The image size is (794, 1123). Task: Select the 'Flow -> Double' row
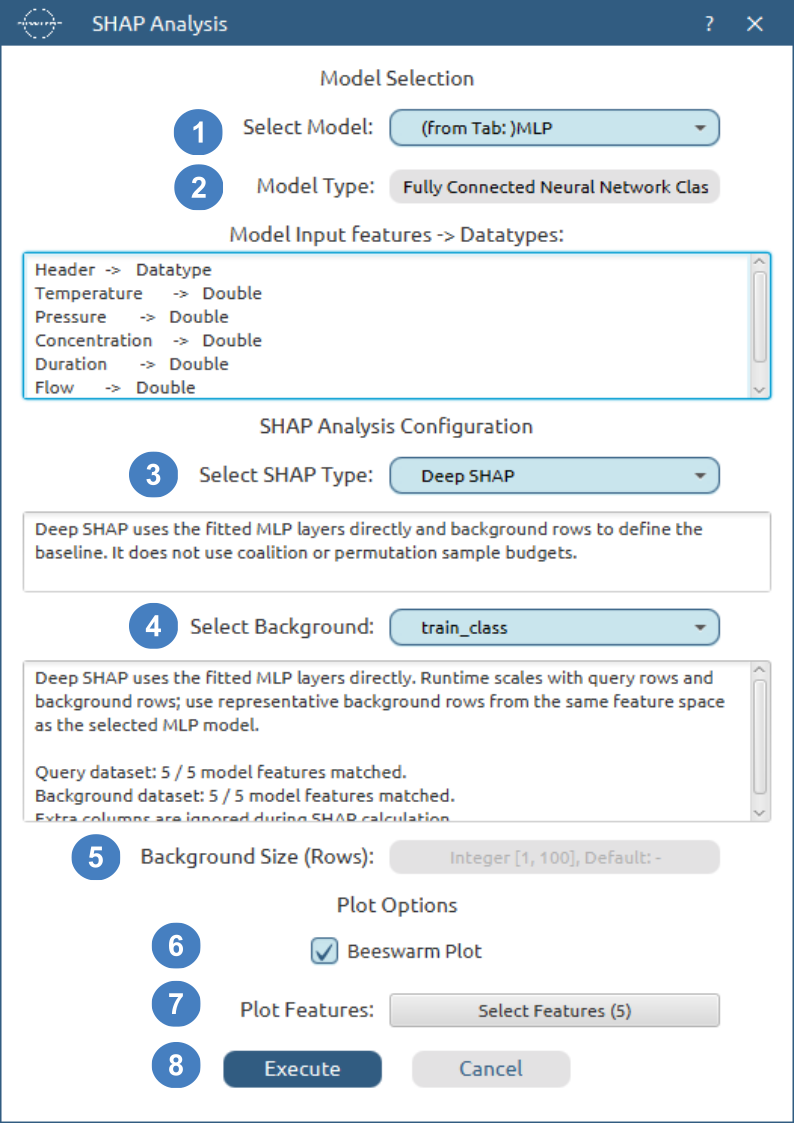pyautogui.click(x=115, y=387)
